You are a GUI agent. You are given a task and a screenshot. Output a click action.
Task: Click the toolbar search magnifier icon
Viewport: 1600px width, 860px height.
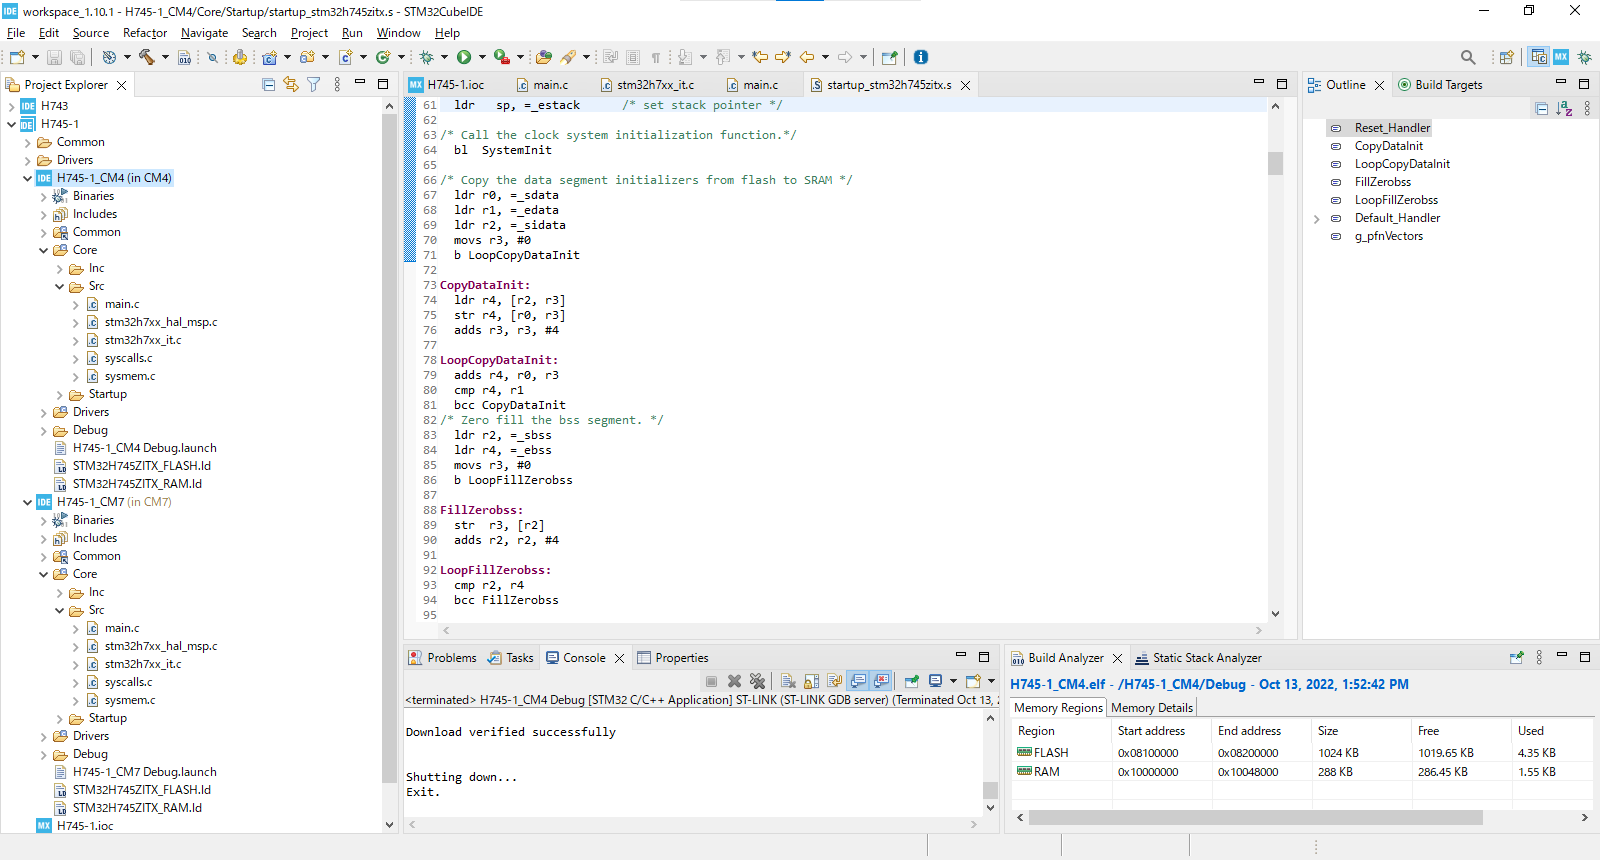click(1468, 57)
